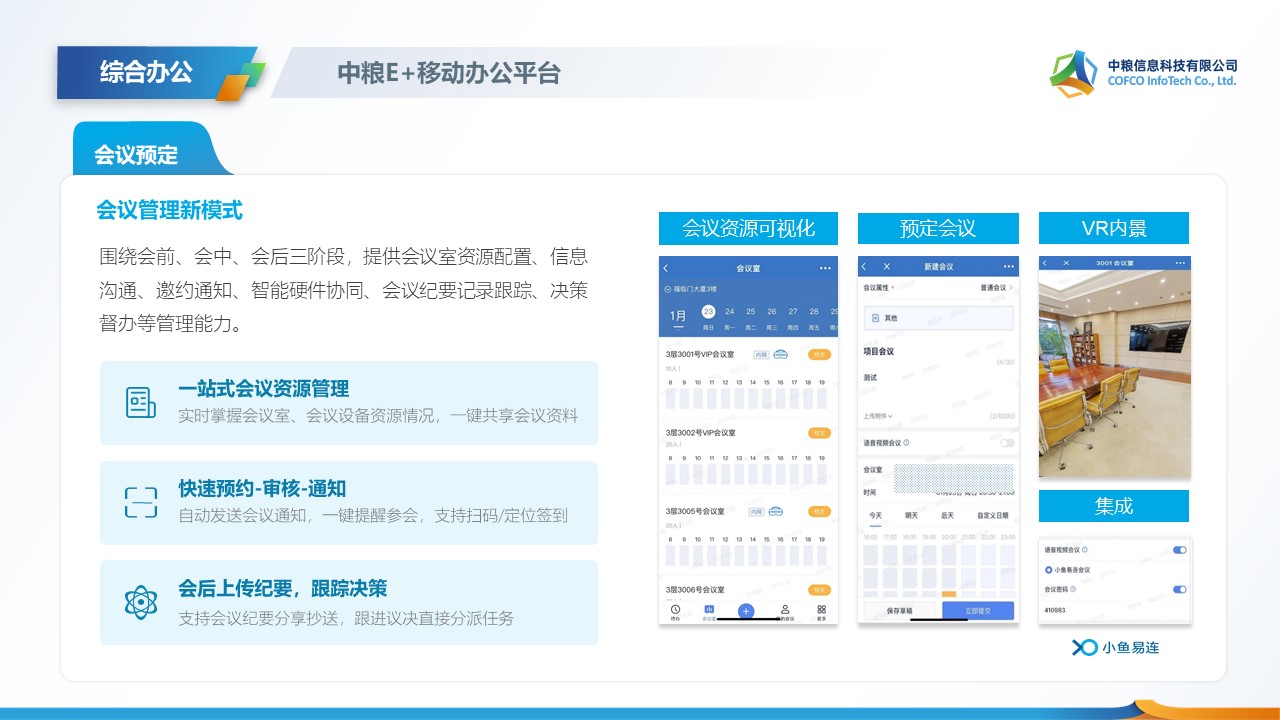Disable the 会议密码 toggle in 集成 panel
This screenshot has height=720, width=1280.
point(1179,590)
